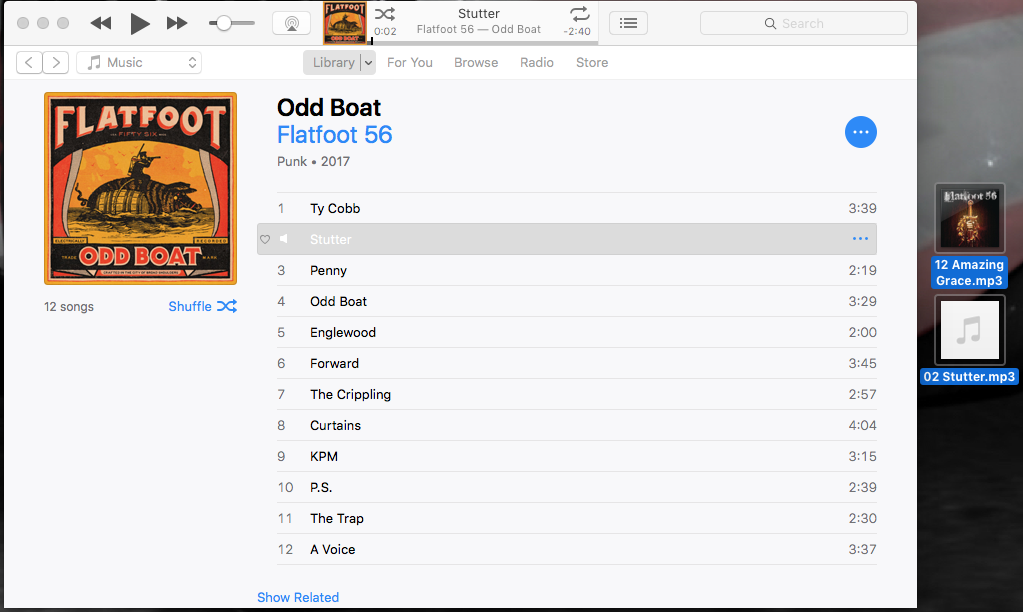Open the blue album more options button

[861, 132]
